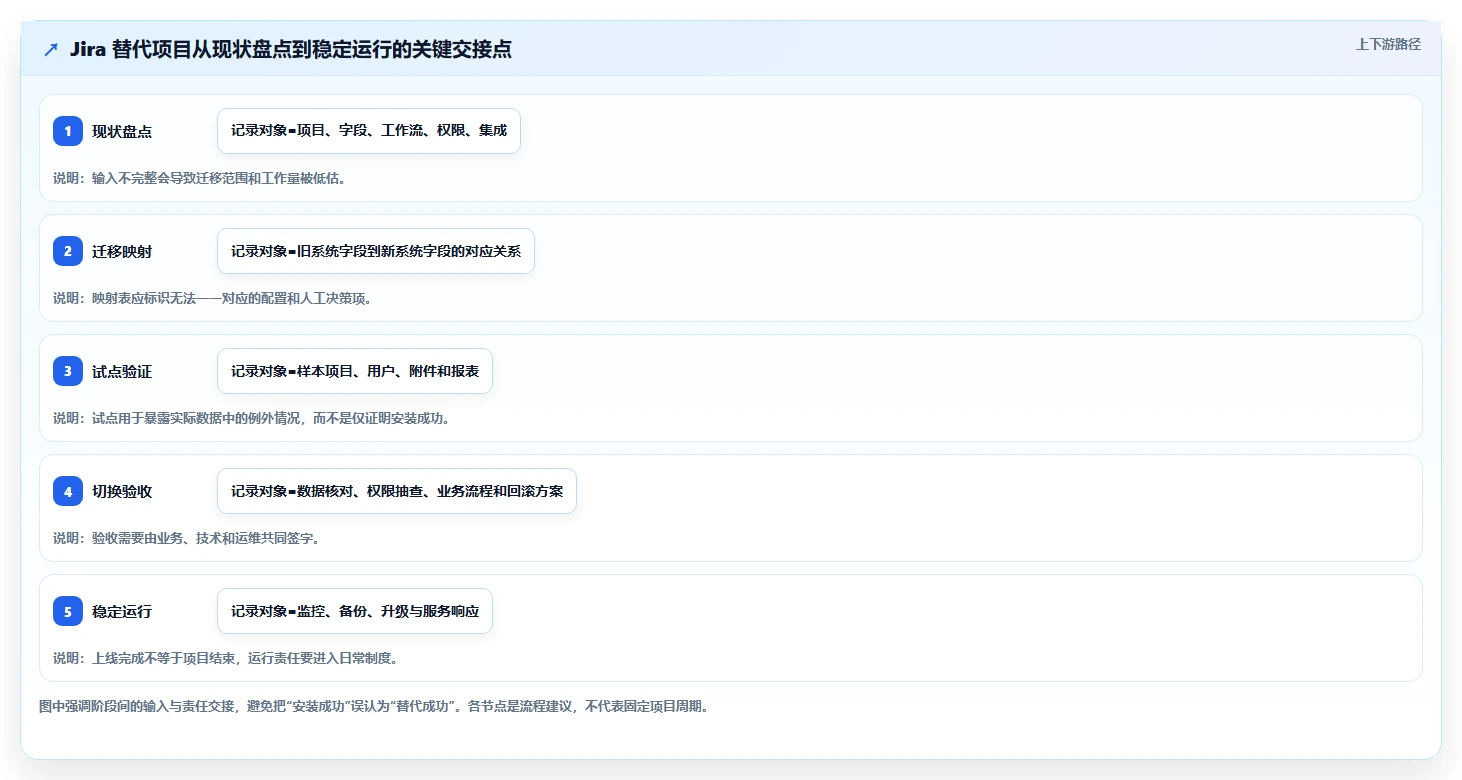Click the 切换验收 step title

pyautogui.click(x=122, y=491)
